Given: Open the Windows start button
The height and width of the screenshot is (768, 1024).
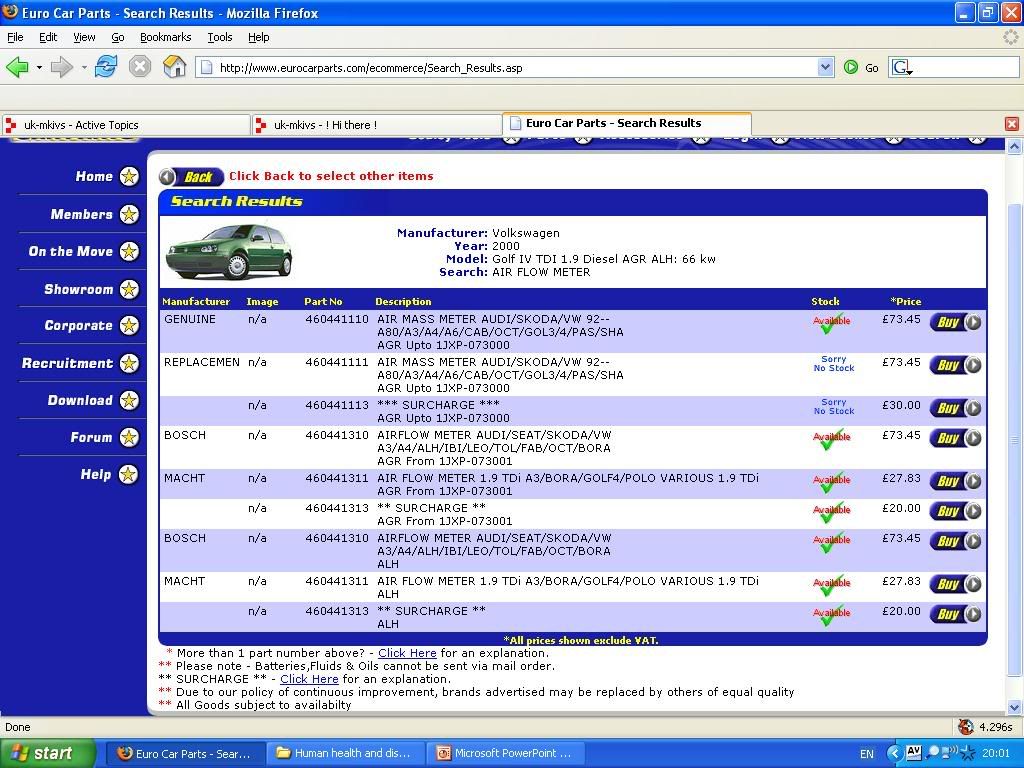Looking at the screenshot, I should [47, 753].
